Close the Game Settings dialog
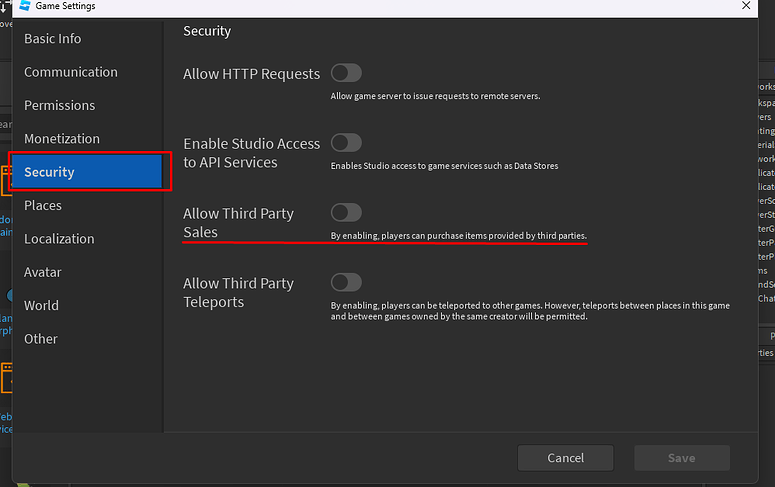This screenshot has height=487, width=775. pyautogui.click(x=746, y=5)
